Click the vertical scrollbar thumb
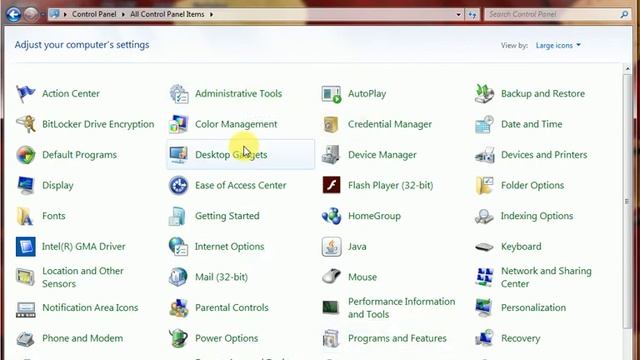The height and width of the screenshot is (360, 640). click(627, 201)
